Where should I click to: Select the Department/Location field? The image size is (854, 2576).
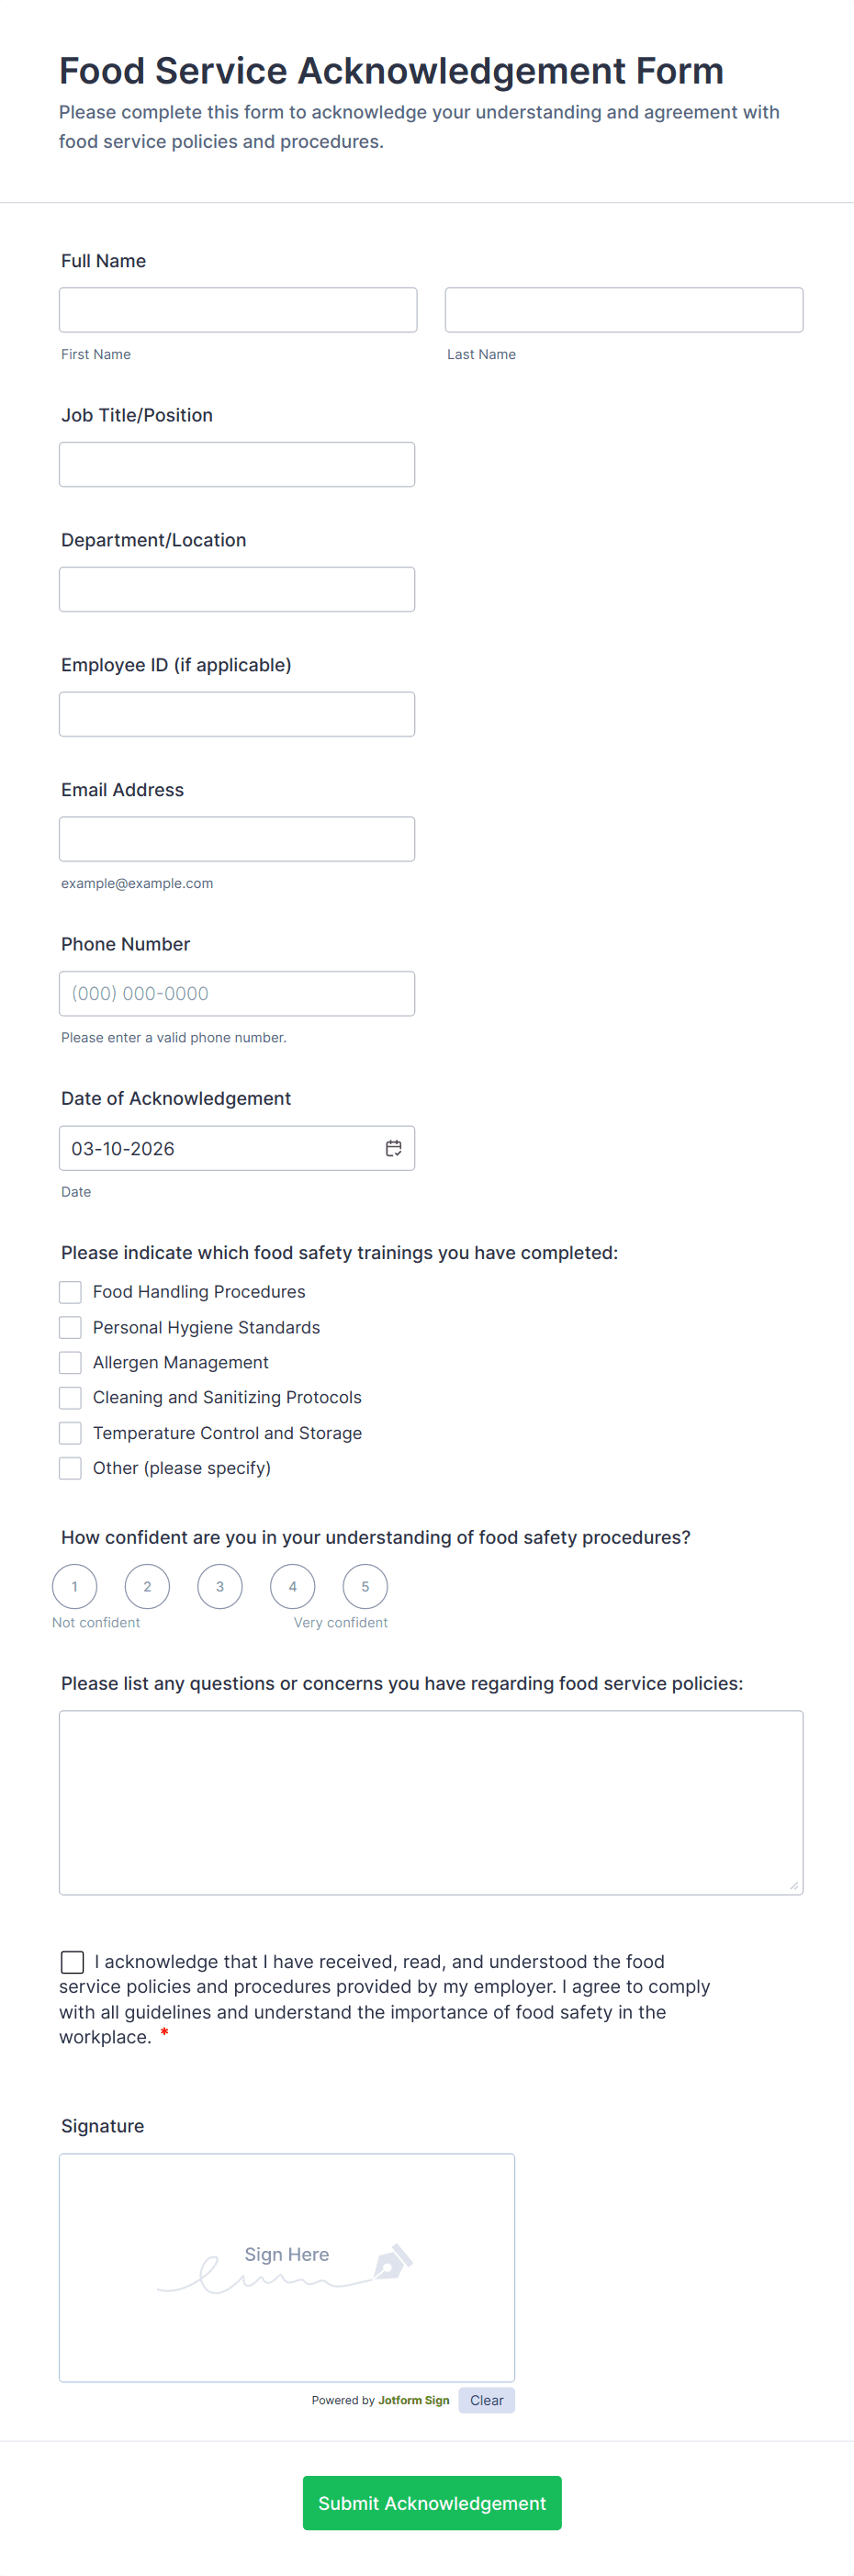(x=237, y=590)
